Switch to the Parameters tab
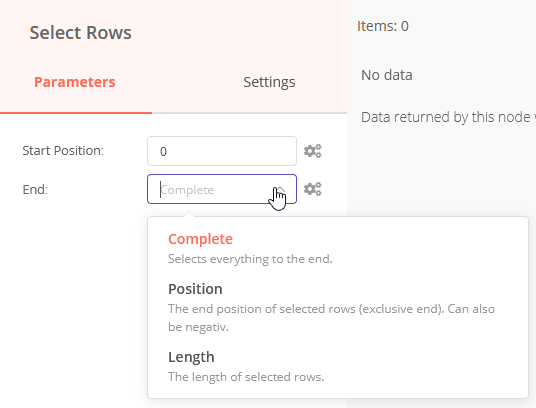 pos(75,82)
